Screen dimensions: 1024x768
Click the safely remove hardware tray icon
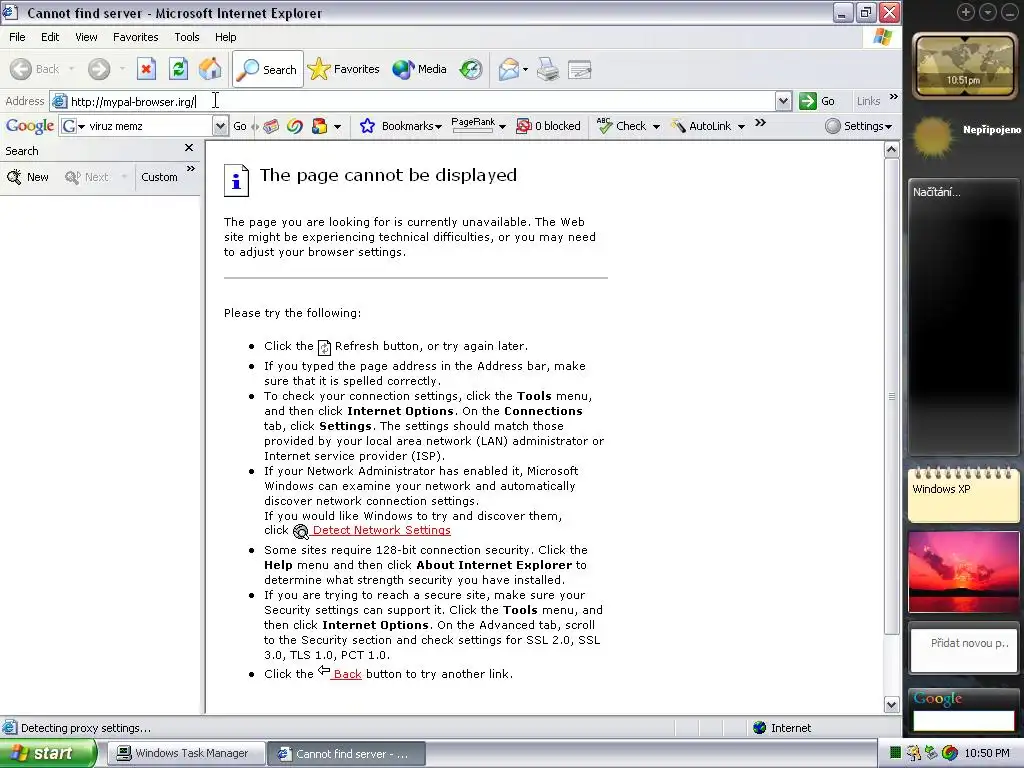[x=931, y=753]
